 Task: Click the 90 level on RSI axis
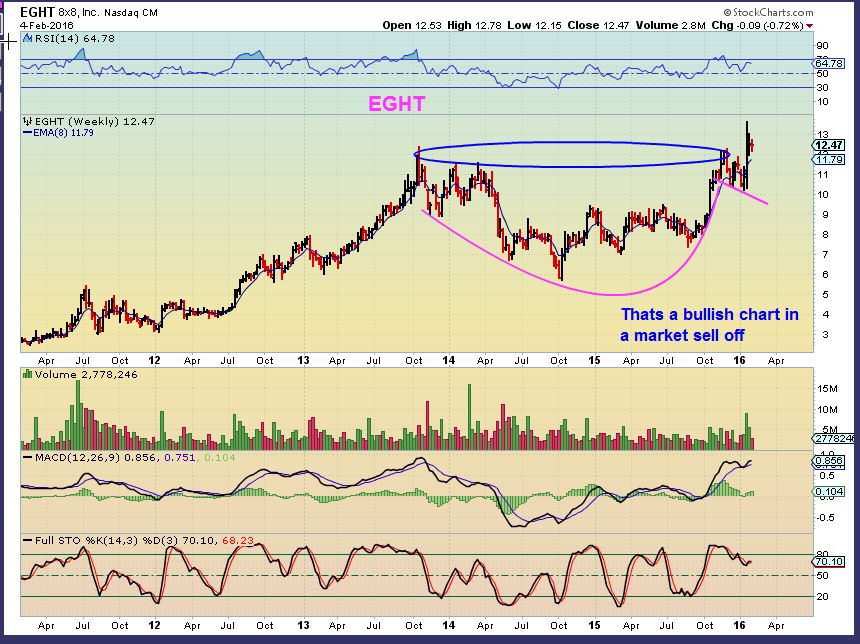(x=822, y=46)
